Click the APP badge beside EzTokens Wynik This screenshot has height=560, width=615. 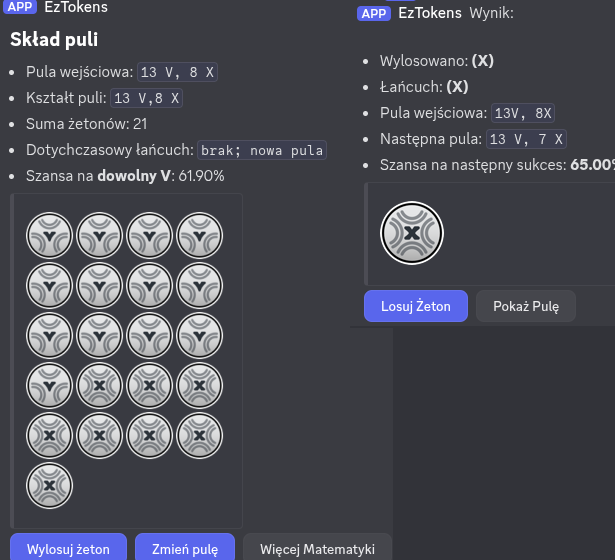point(374,13)
